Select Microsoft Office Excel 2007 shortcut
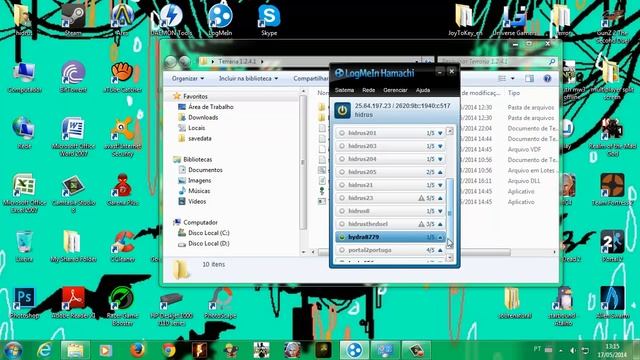 click(24, 193)
